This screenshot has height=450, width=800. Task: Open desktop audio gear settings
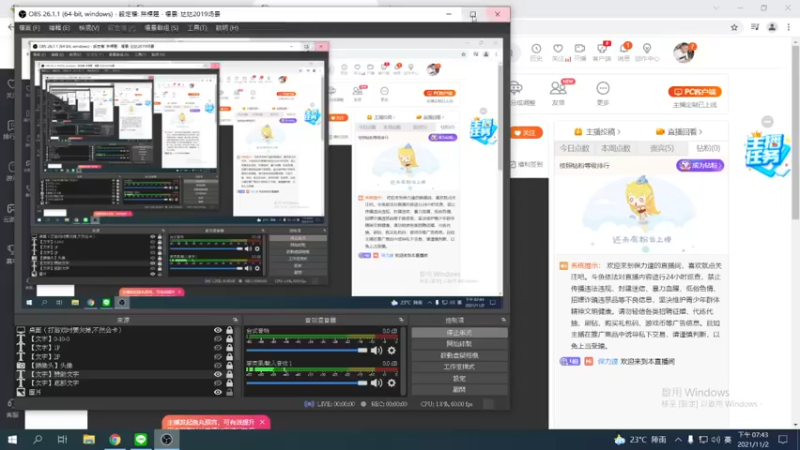click(391, 351)
